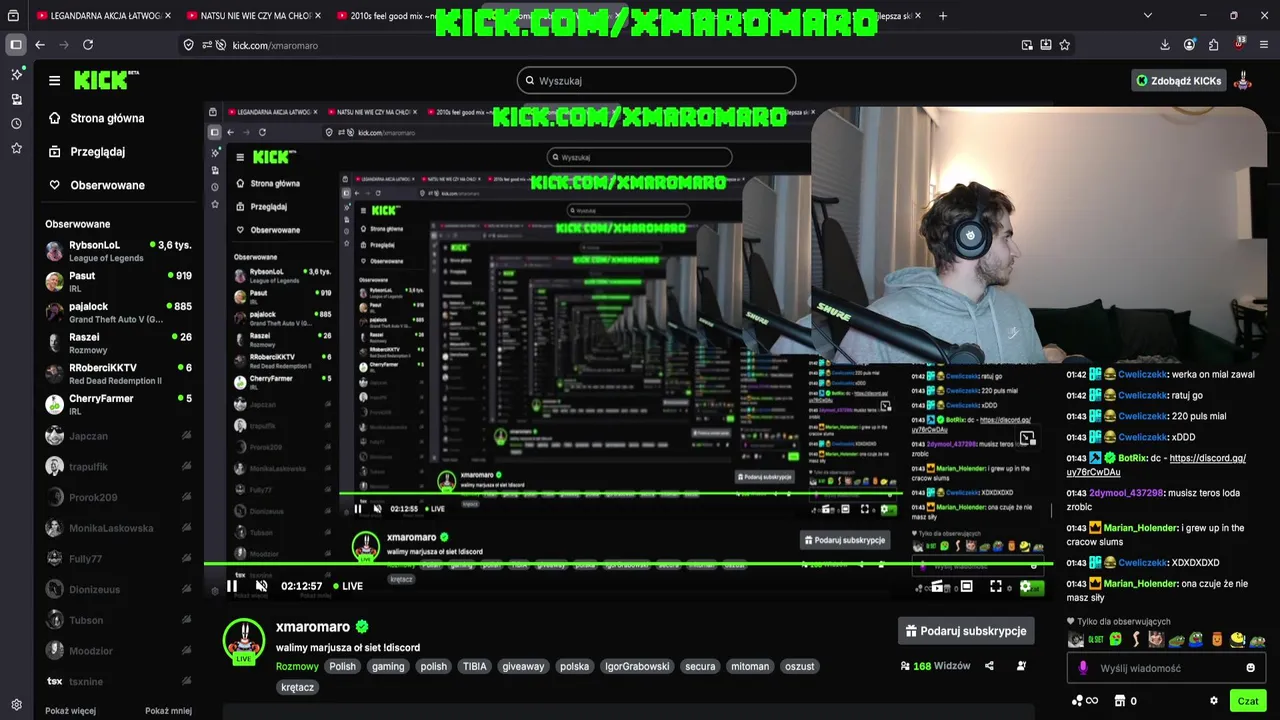Reload the page with the refresh icon

click(x=88, y=45)
